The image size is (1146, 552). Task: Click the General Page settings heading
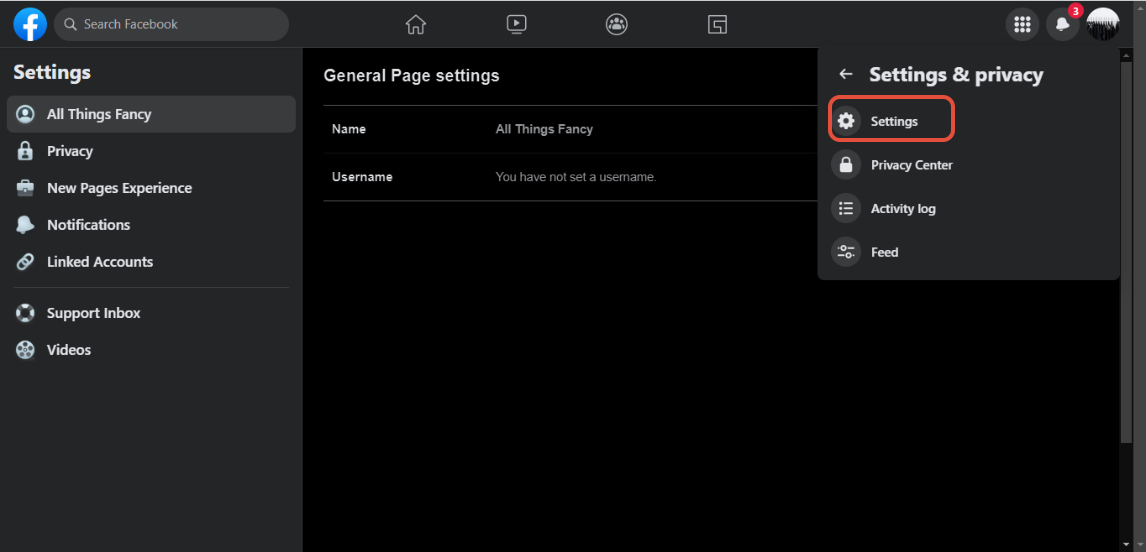pos(411,75)
